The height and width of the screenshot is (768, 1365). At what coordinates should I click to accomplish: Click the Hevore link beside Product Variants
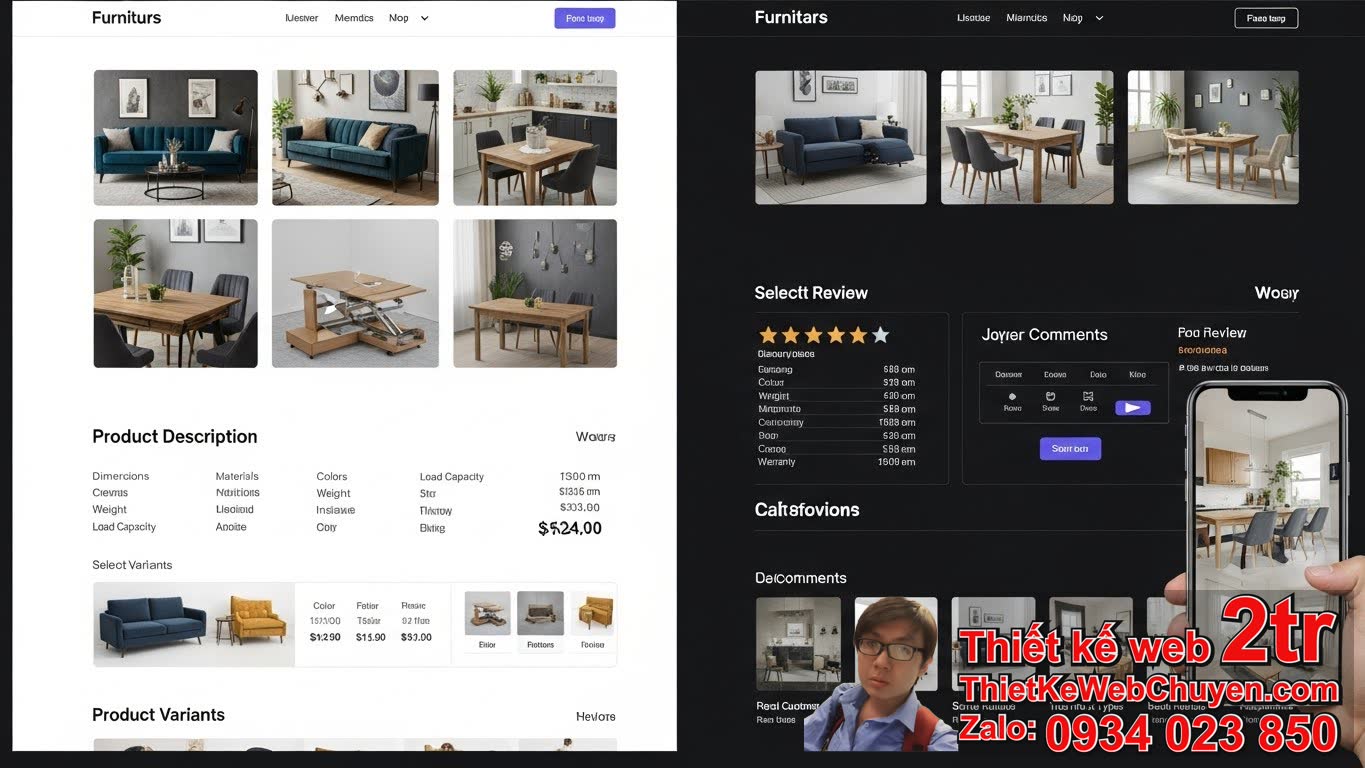(595, 717)
